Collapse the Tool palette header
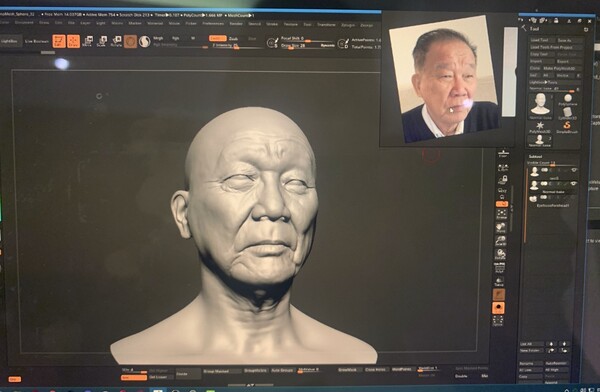Screen dimensions: 600x392 click(535, 29)
